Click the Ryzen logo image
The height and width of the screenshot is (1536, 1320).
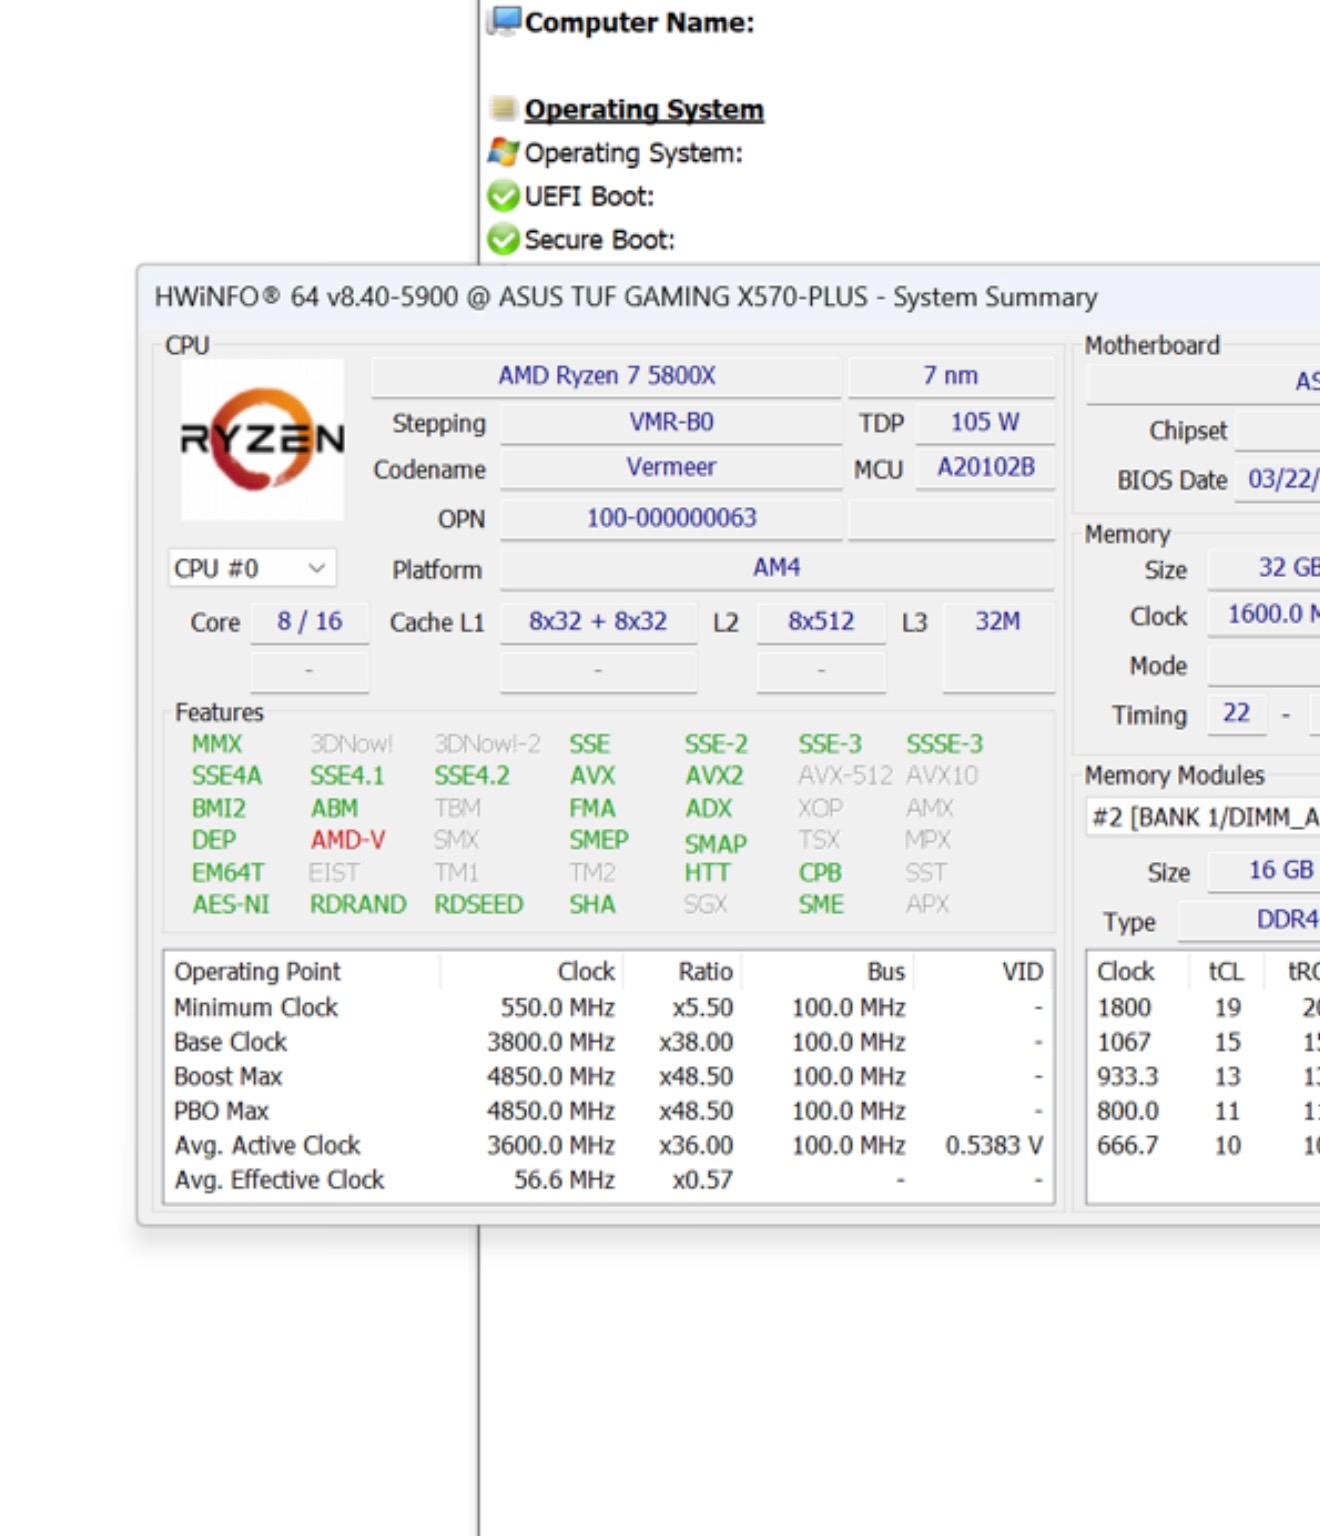[x=262, y=439]
